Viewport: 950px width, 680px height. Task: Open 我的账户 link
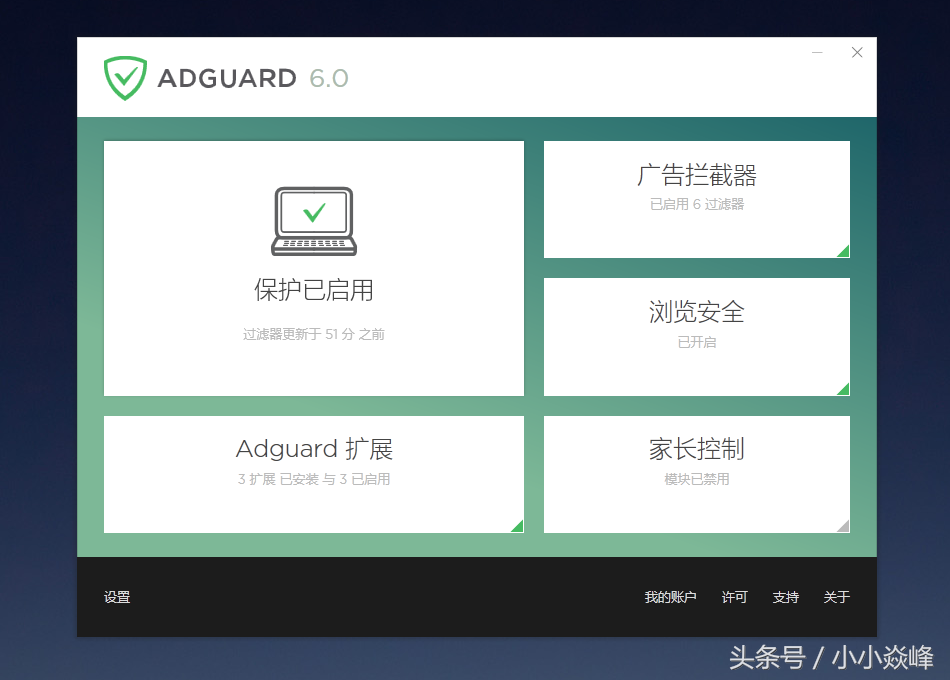pyautogui.click(x=670, y=597)
